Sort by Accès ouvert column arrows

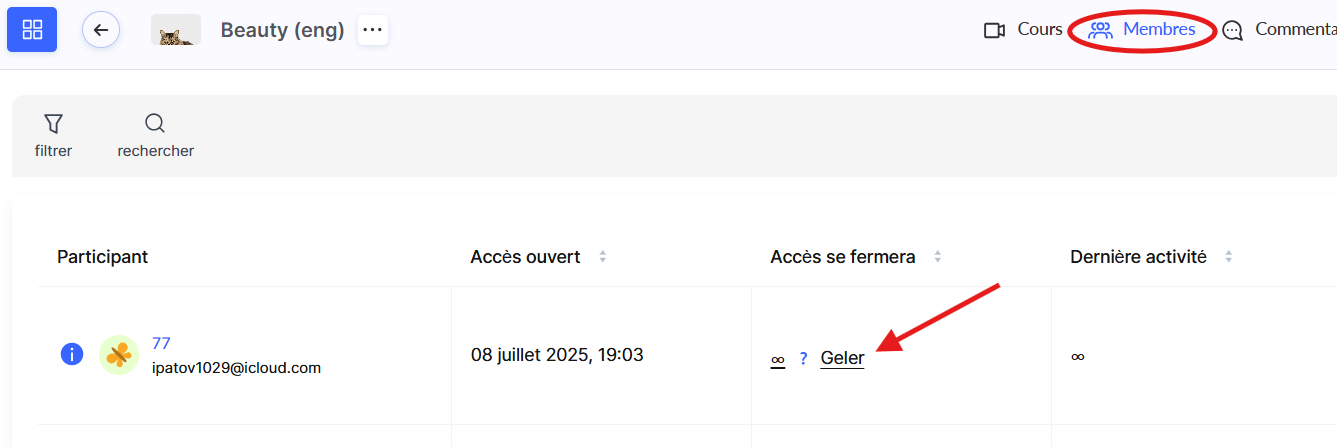click(602, 257)
